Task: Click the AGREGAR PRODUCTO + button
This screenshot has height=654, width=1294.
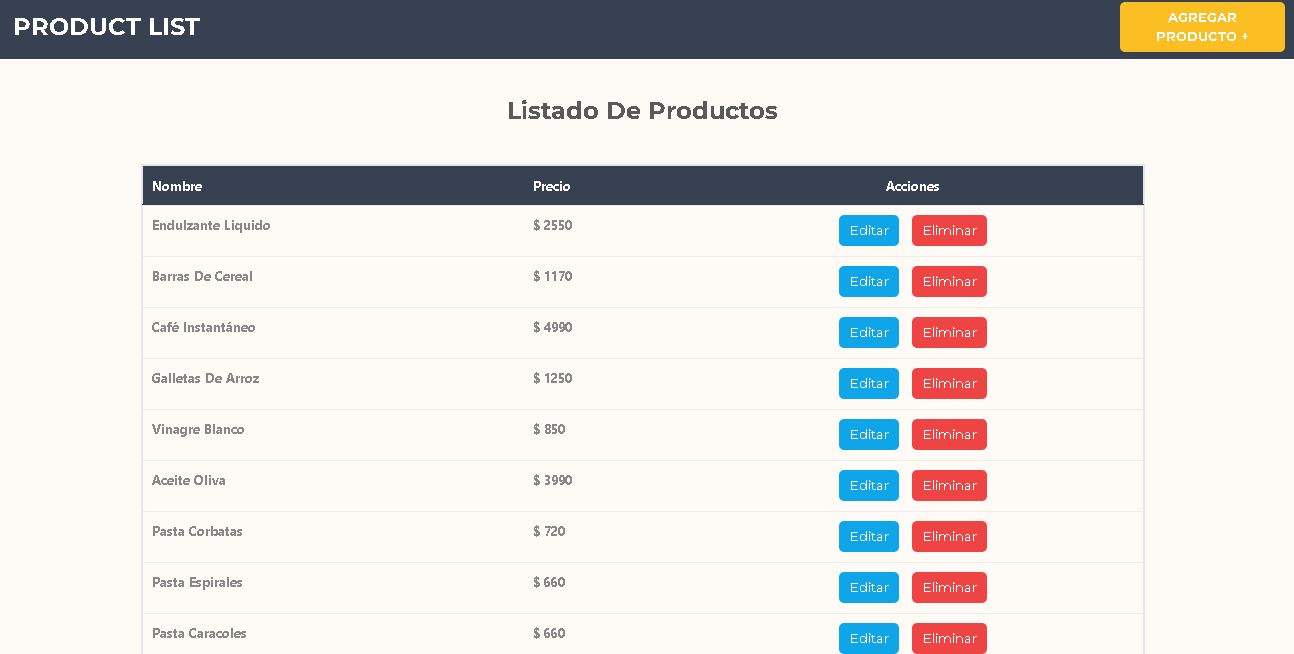Action: tap(1201, 27)
